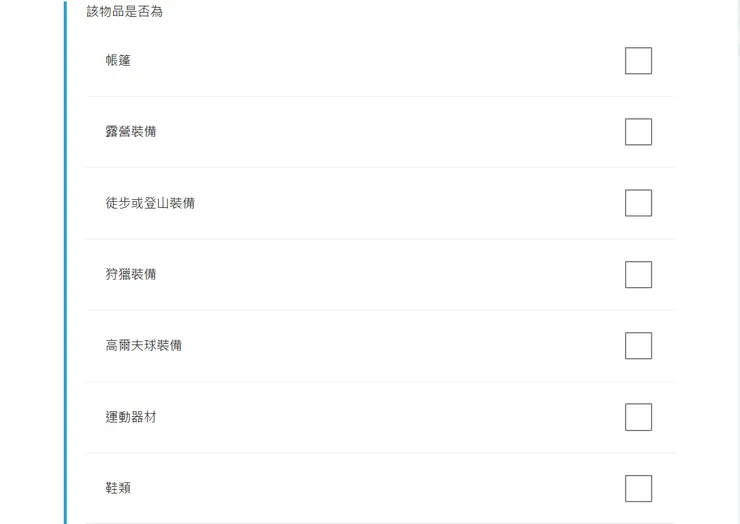Mark the 高爾夫球裝備 checkbox
The height and width of the screenshot is (524, 740).
tap(638, 346)
